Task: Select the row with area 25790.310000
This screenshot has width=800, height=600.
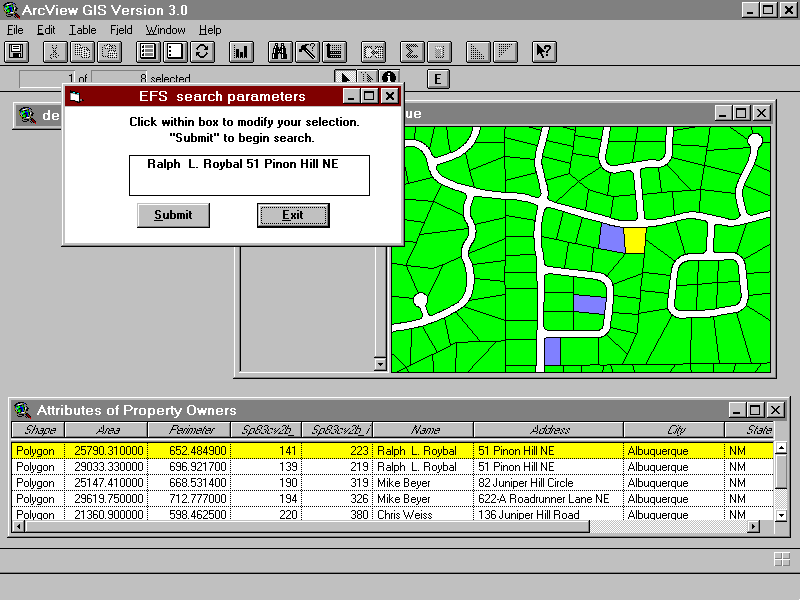Action: (x=392, y=451)
